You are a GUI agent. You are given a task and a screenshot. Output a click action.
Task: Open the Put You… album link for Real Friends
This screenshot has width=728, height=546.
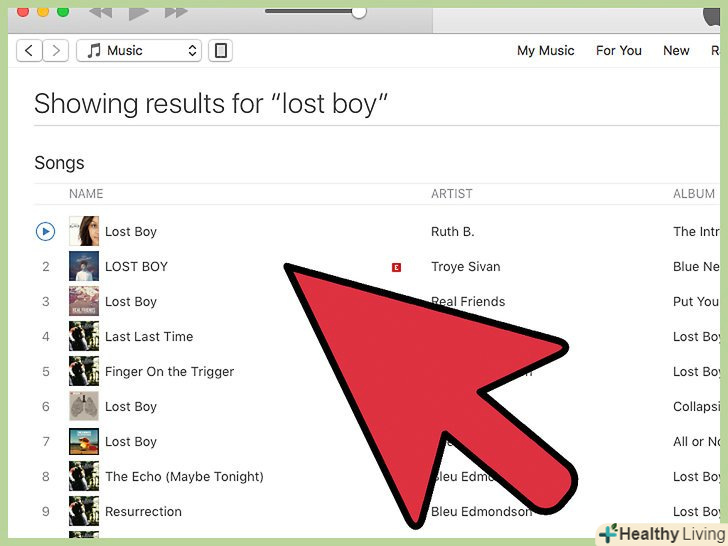pos(696,302)
